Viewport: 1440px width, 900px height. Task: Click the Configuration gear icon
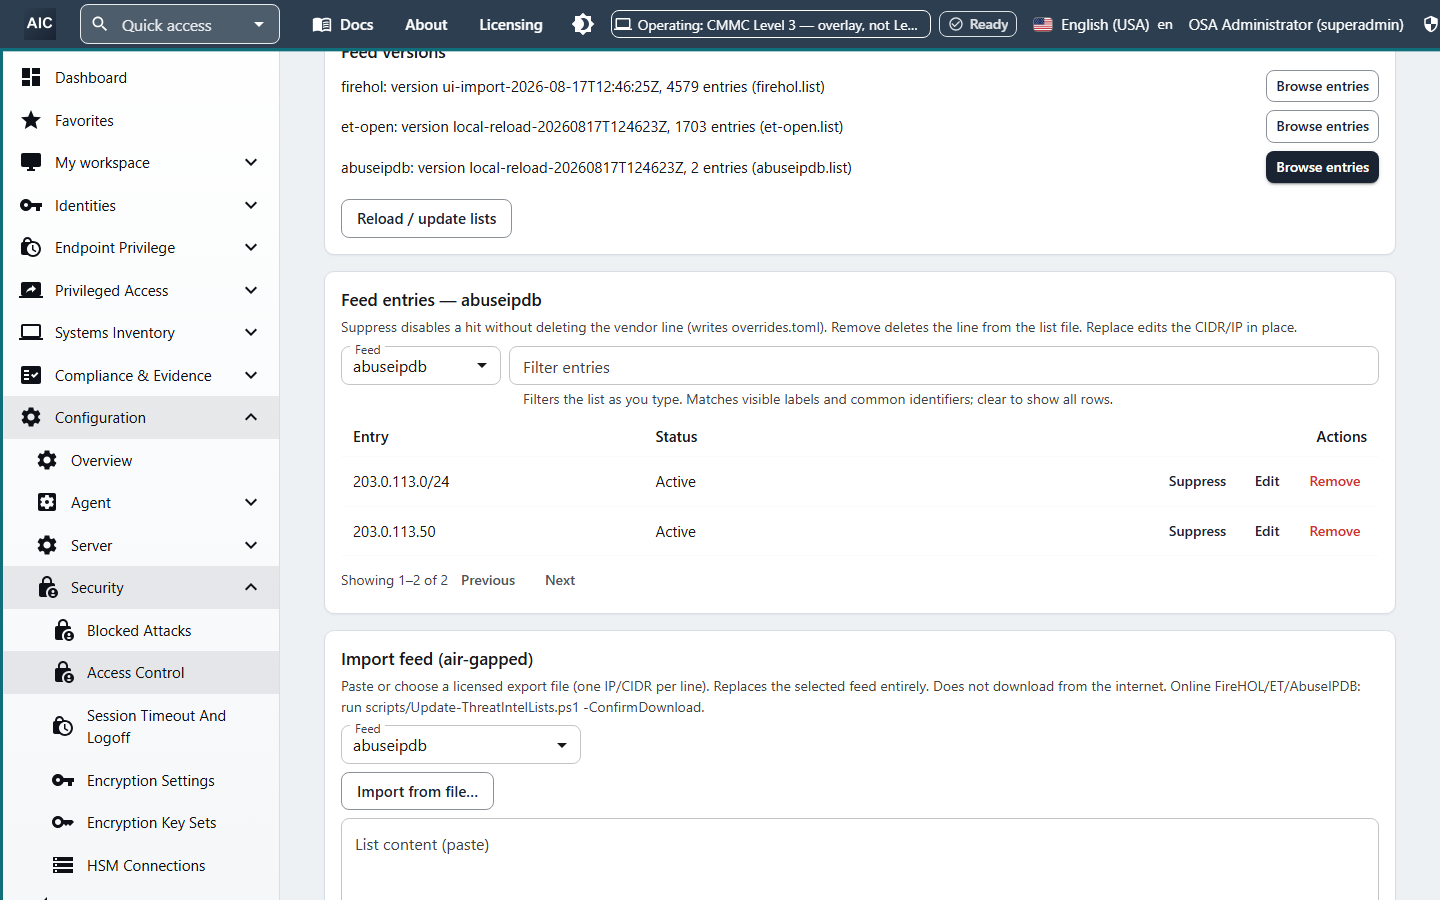click(31, 417)
